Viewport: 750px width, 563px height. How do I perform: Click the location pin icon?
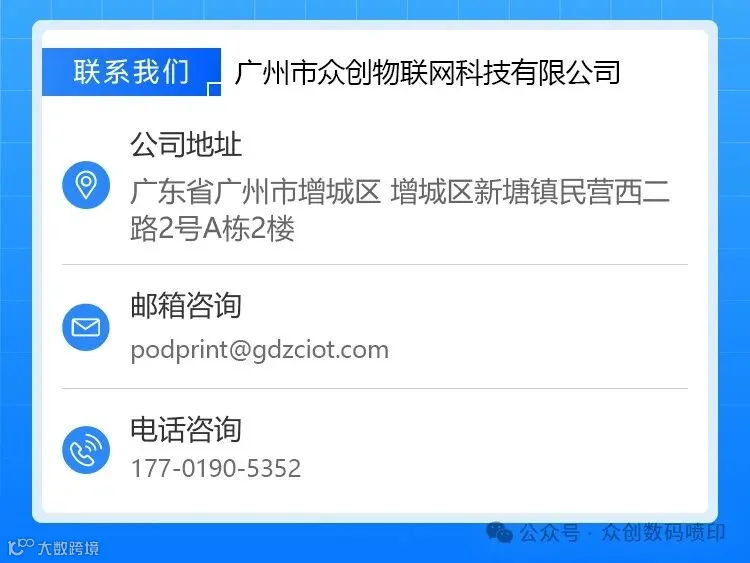click(x=86, y=185)
